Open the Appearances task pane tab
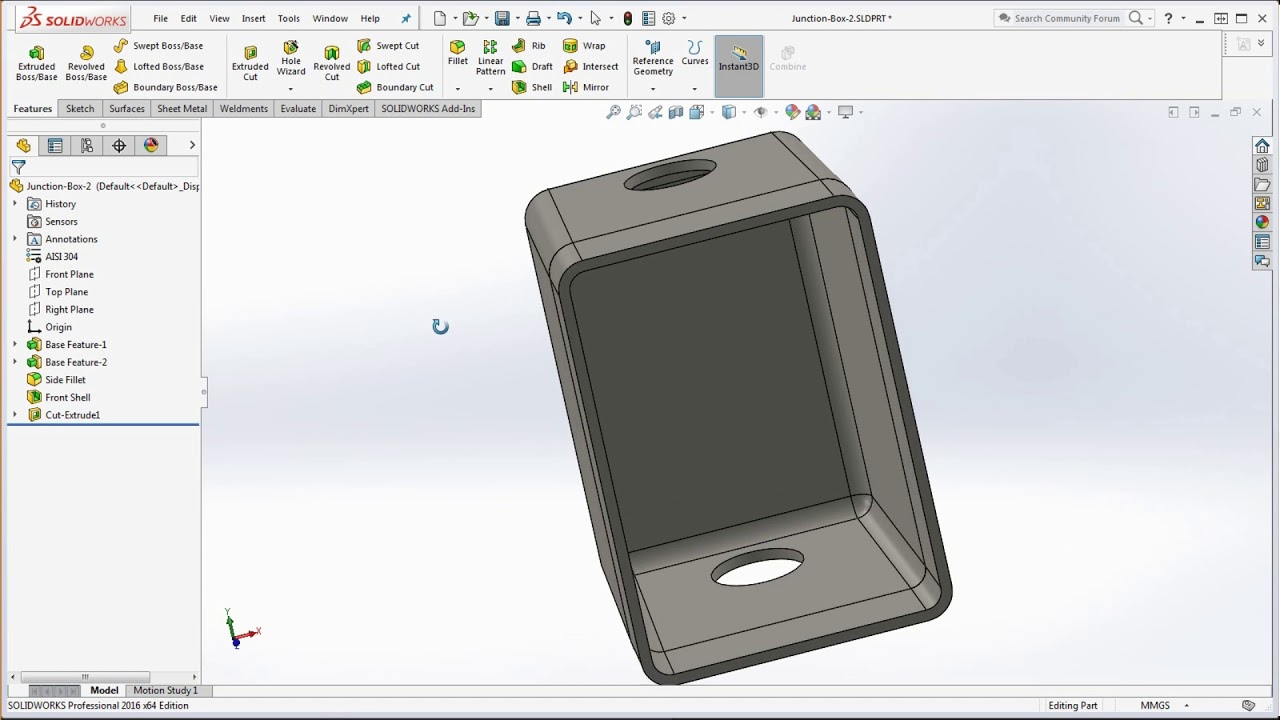Screen dimensions: 1280x720 (1262, 222)
